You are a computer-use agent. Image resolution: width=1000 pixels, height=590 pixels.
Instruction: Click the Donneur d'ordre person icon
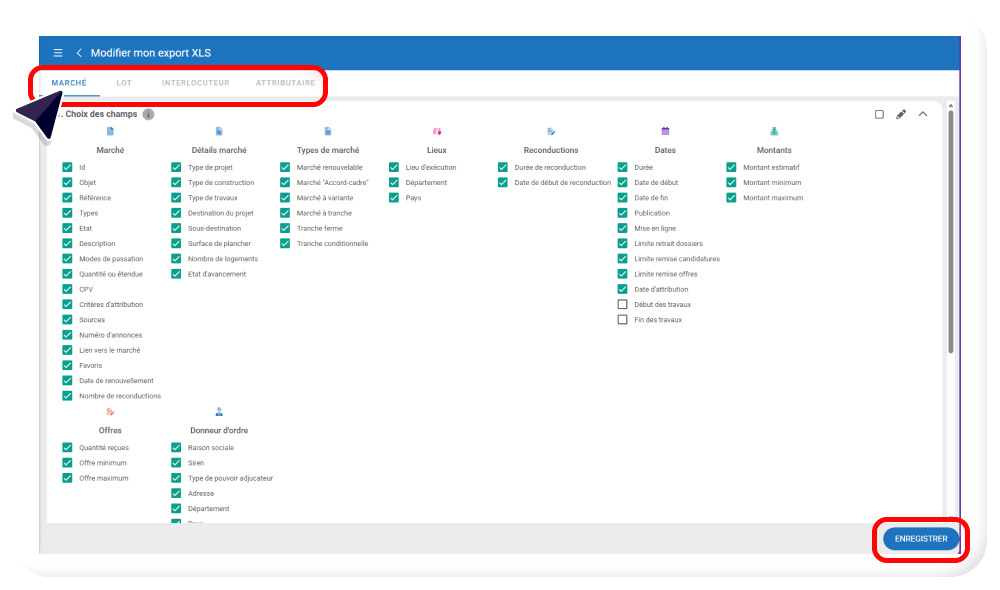pos(219,411)
